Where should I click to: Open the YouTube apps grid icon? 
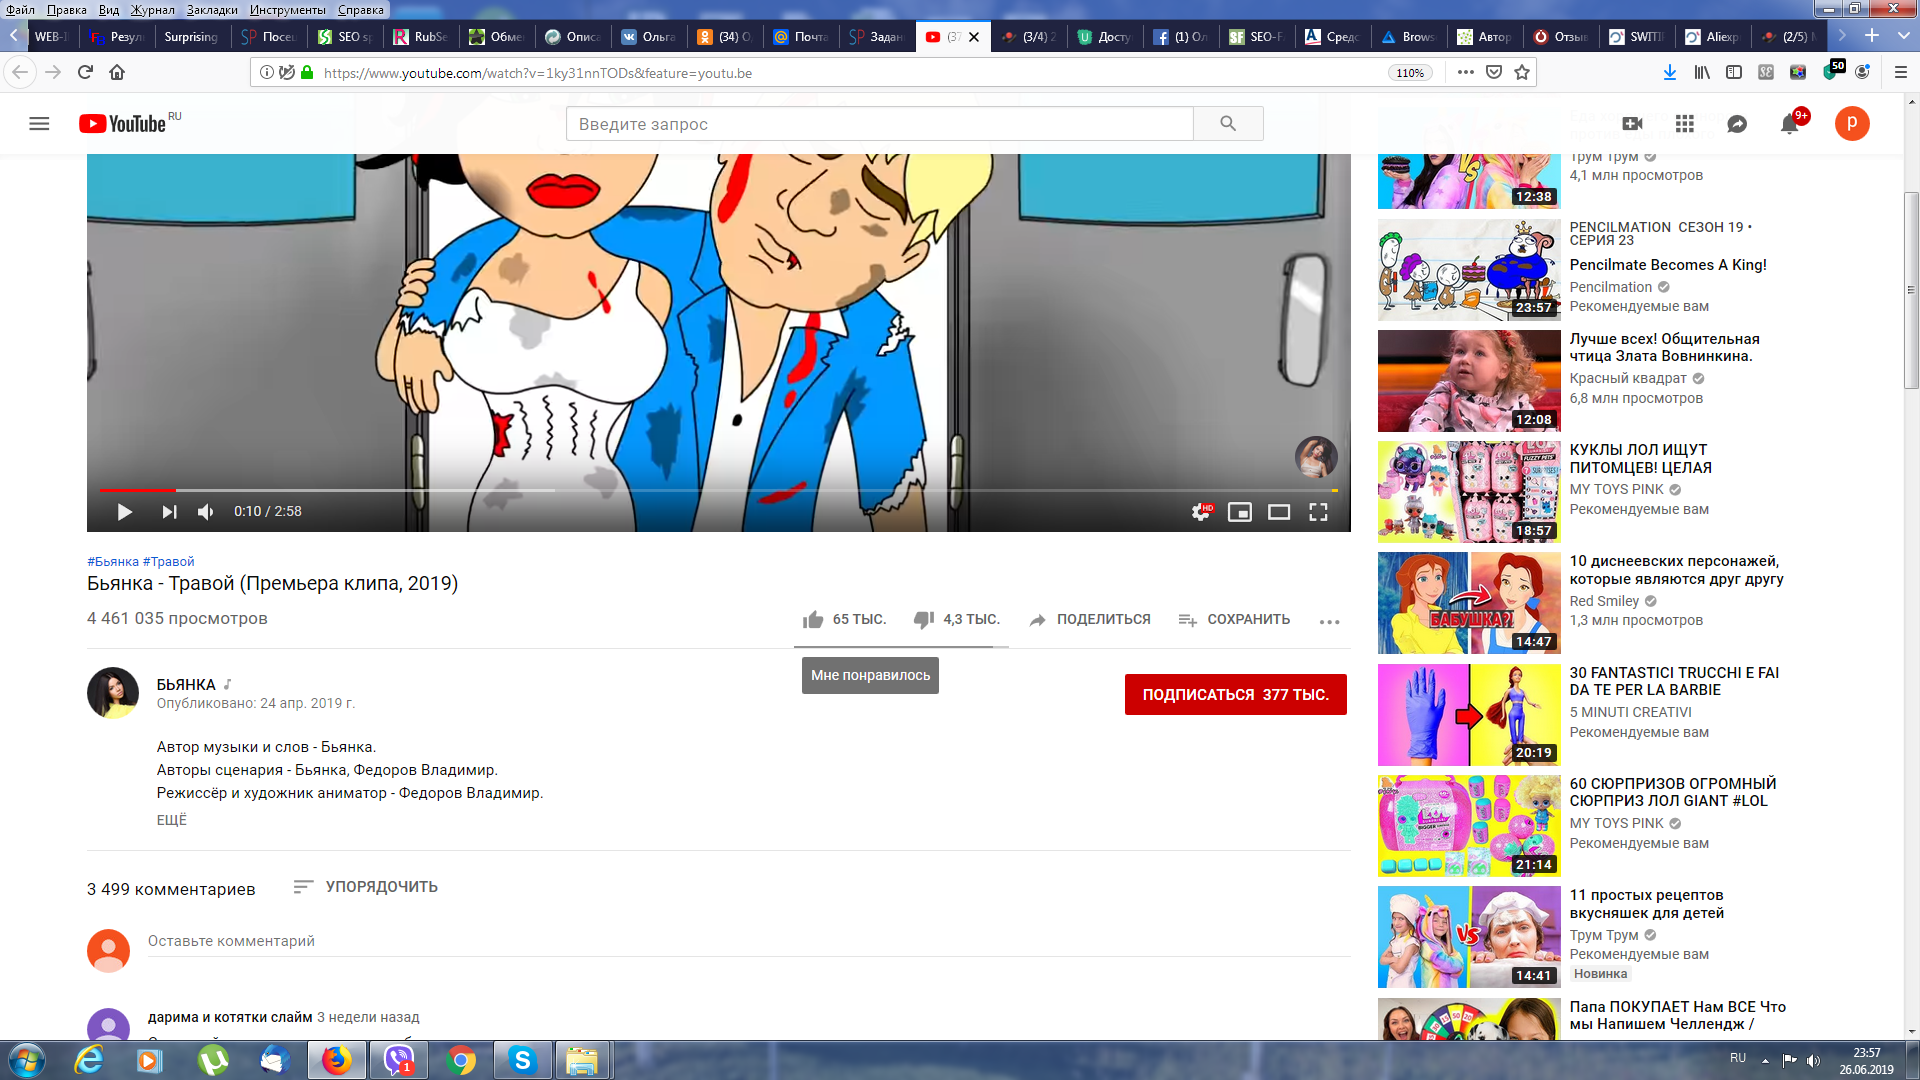(x=1685, y=124)
